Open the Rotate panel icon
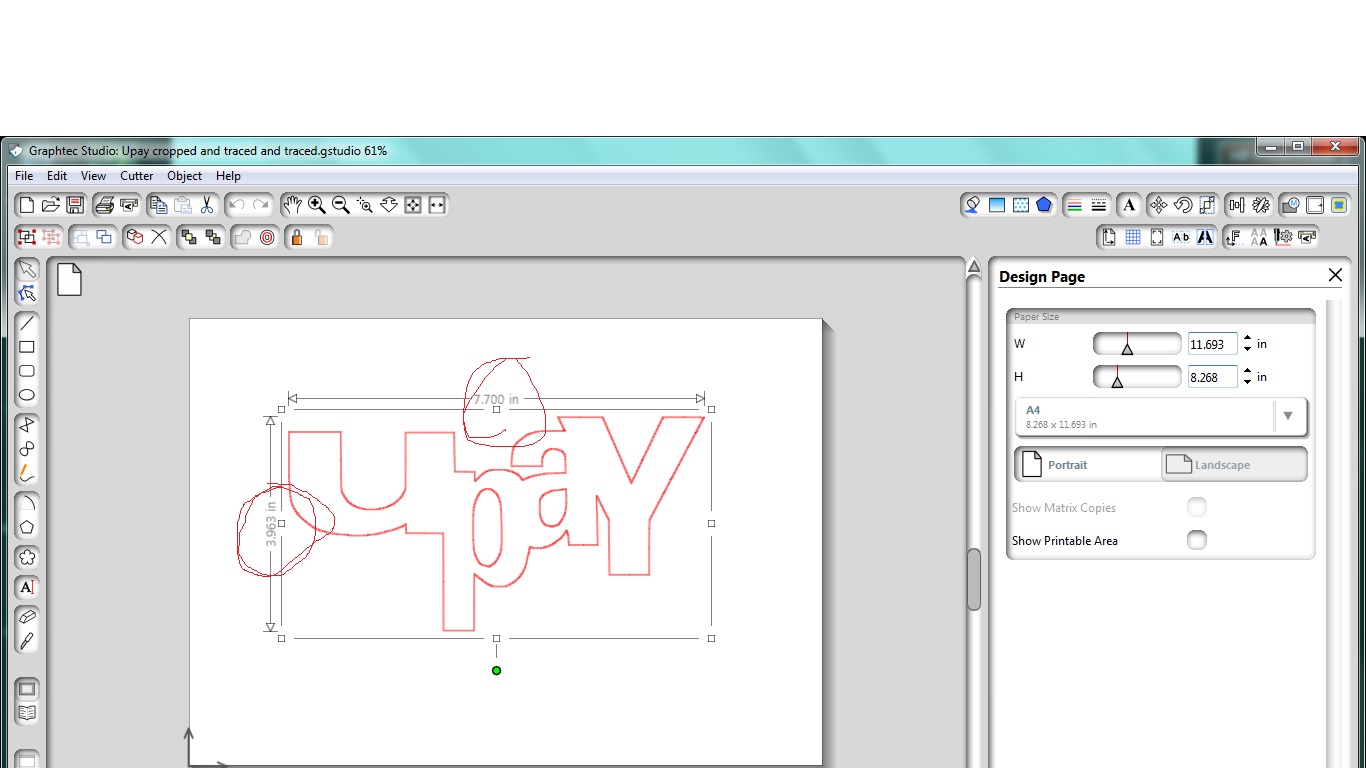This screenshot has width=1366, height=768. pyautogui.click(x=1182, y=205)
